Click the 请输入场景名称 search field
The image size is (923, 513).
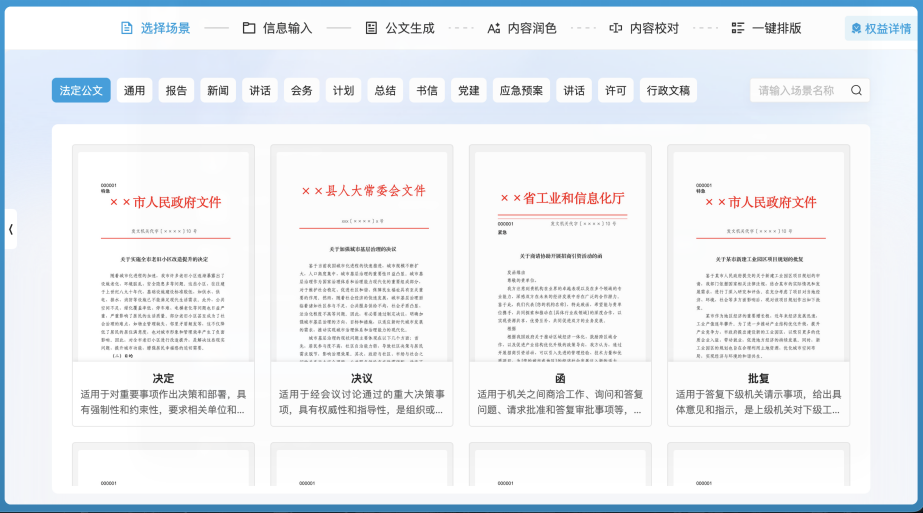809,90
